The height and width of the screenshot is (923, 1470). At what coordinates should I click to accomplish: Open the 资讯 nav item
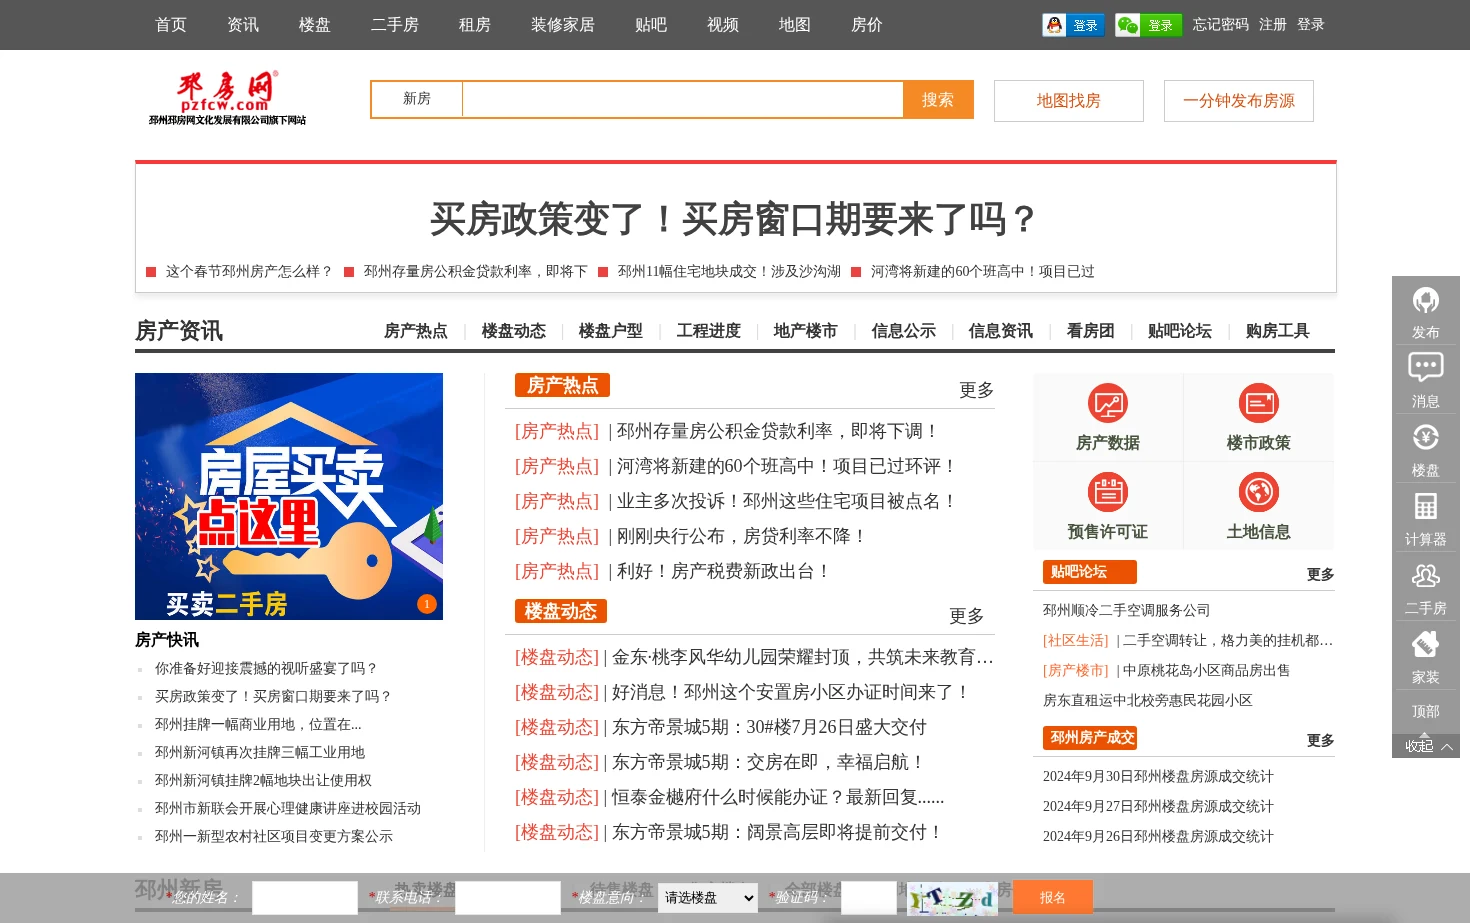(x=243, y=25)
